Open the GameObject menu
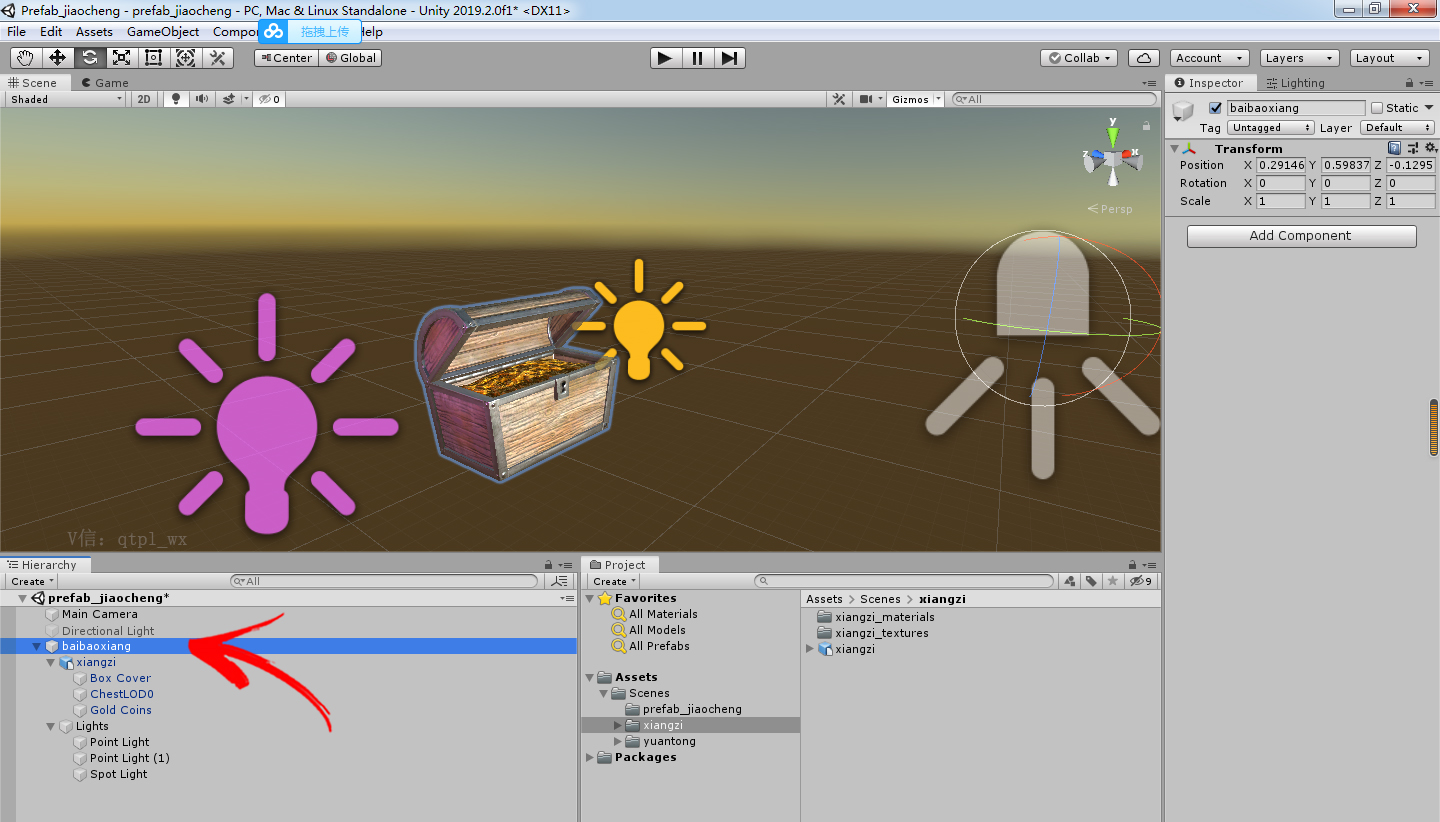 pyautogui.click(x=163, y=31)
